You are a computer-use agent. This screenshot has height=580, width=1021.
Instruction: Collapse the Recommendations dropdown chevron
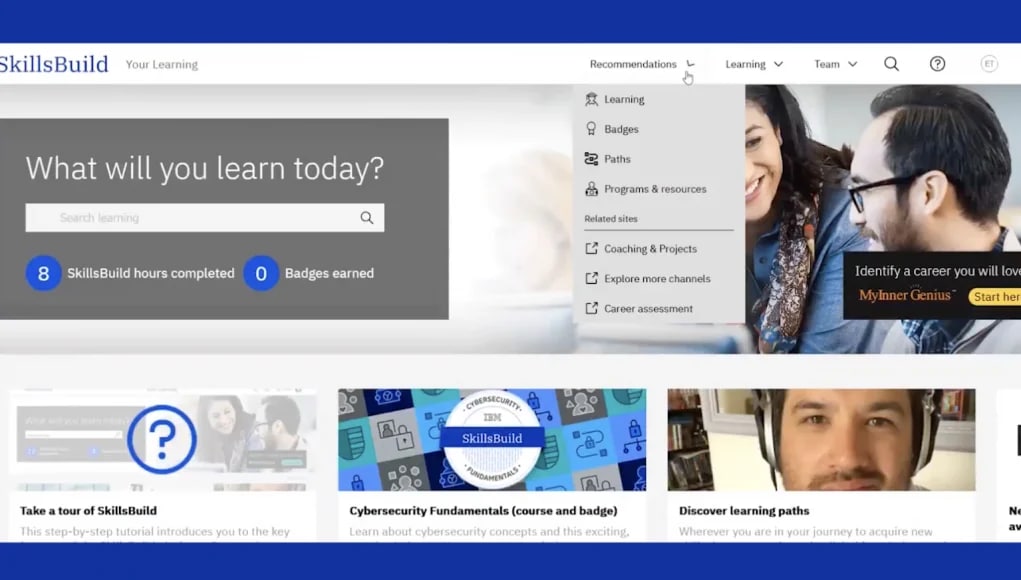click(x=691, y=64)
